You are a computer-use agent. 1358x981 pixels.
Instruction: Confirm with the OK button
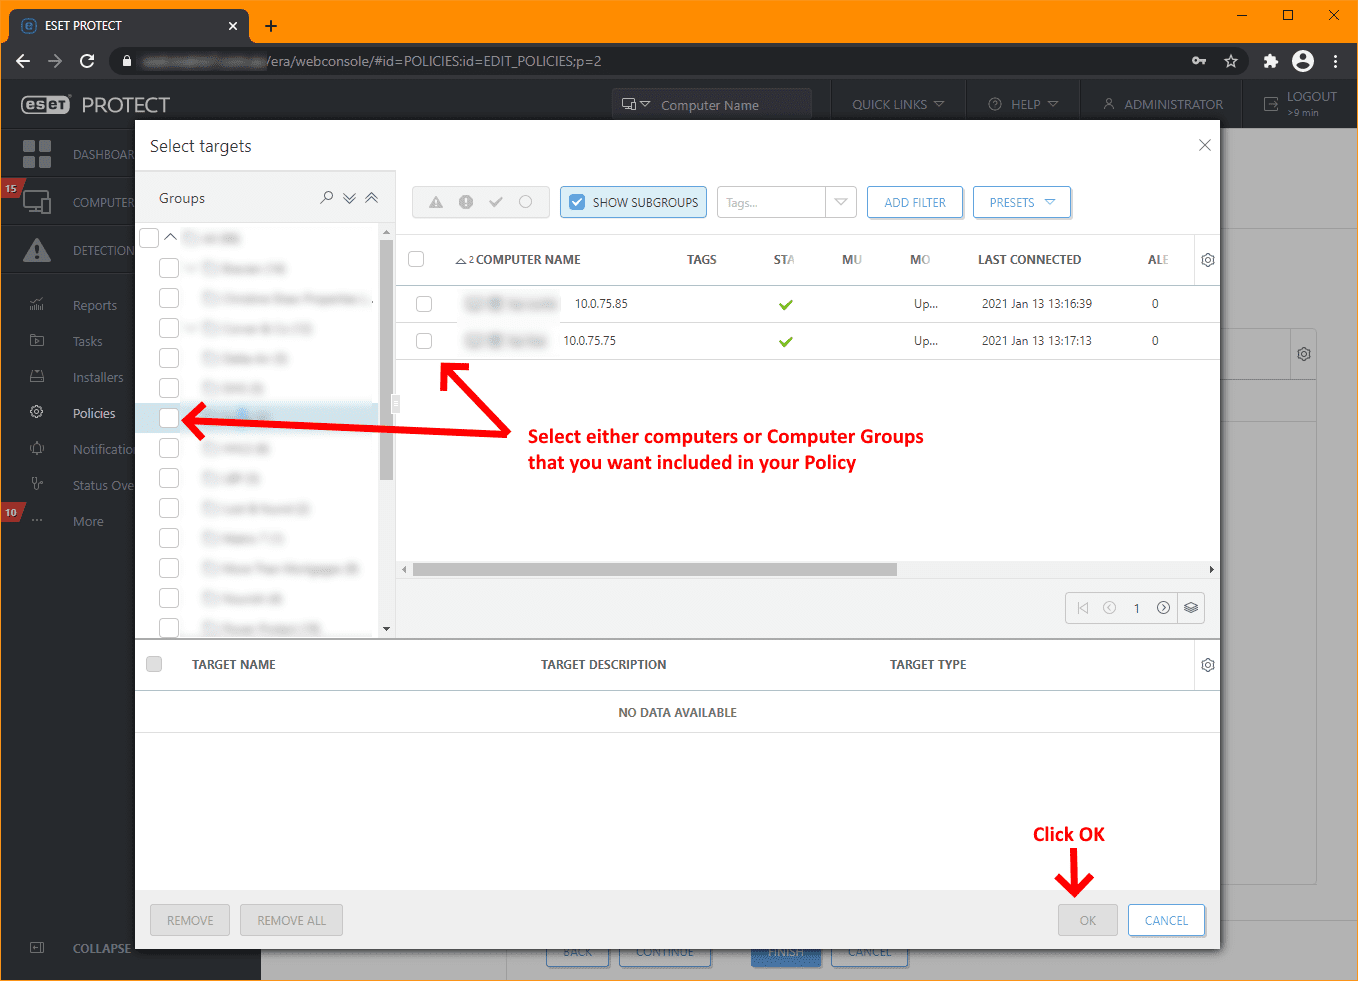pos(1088,920)
